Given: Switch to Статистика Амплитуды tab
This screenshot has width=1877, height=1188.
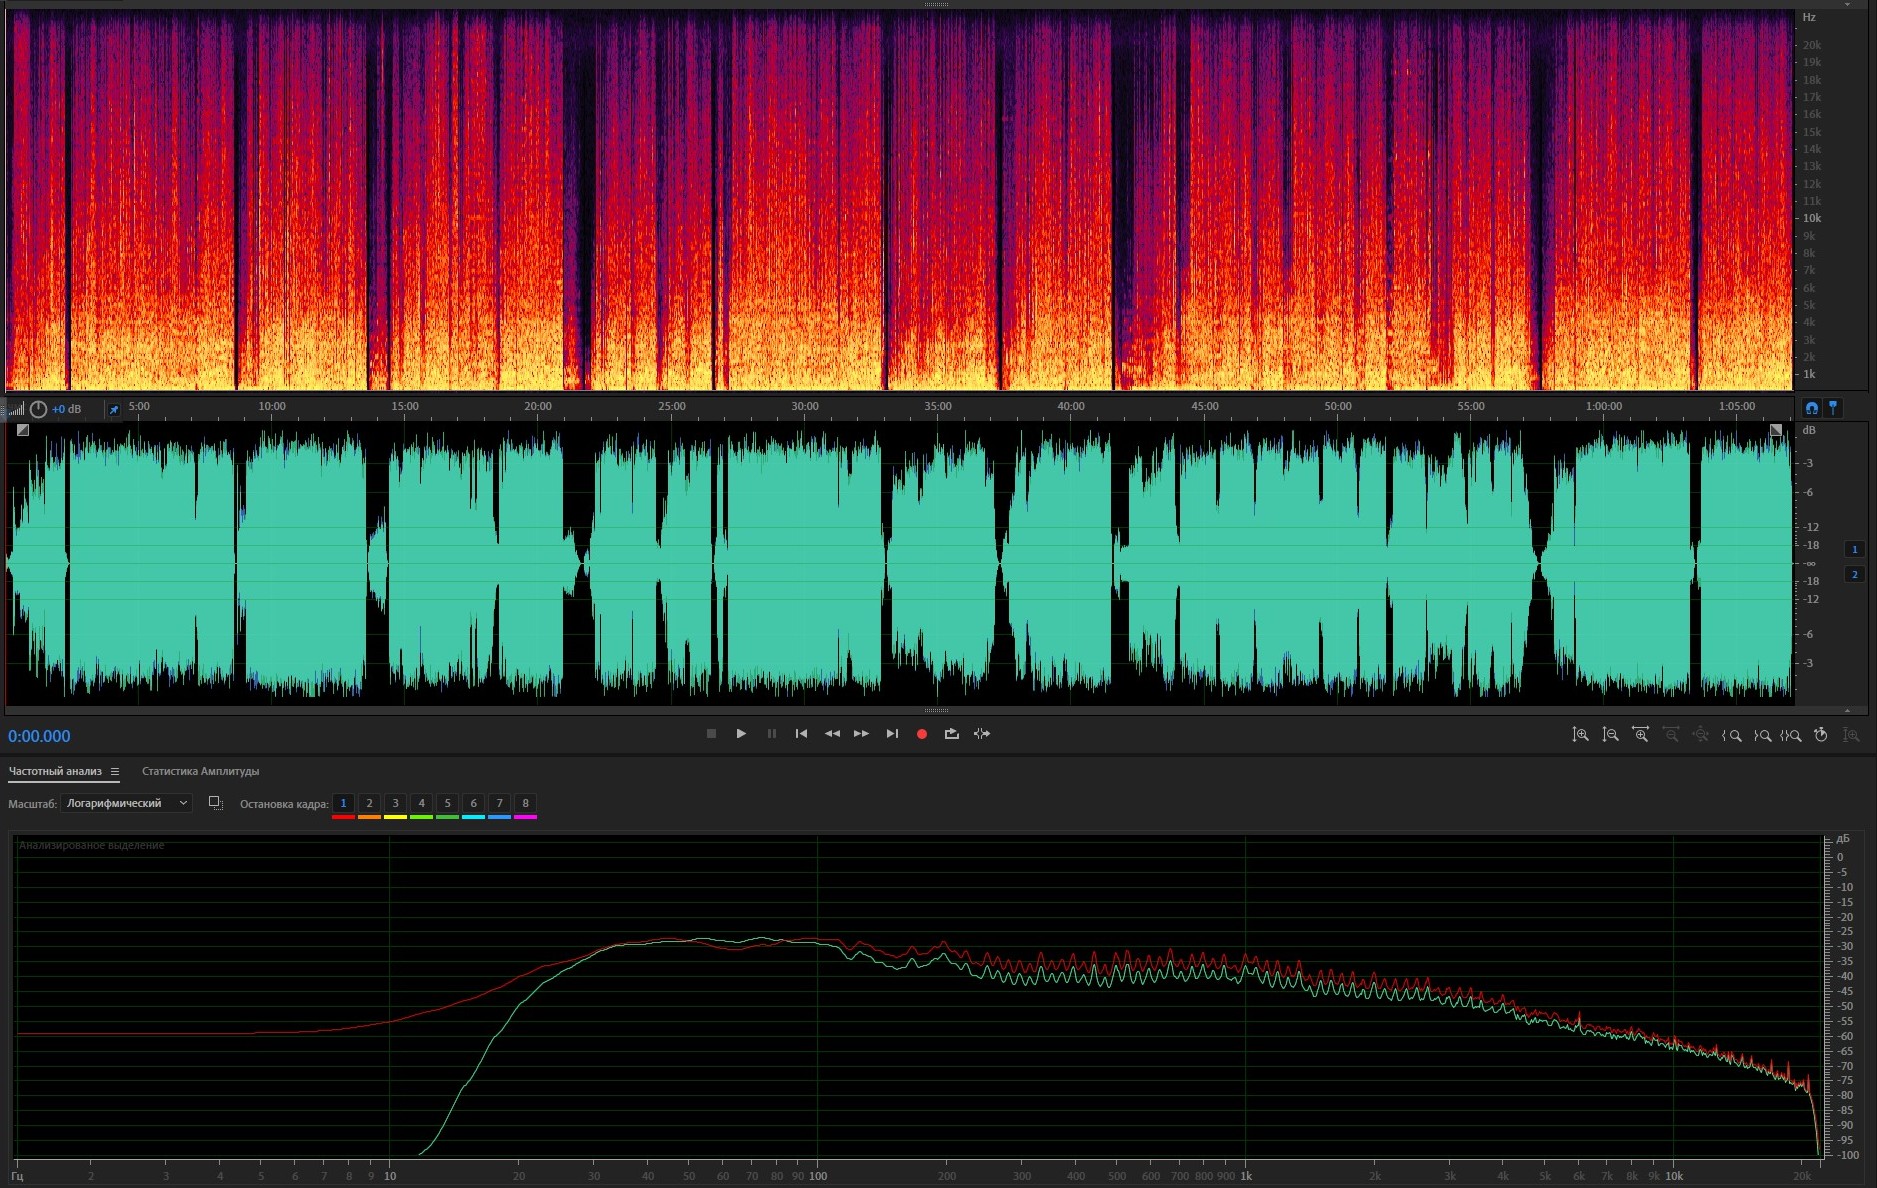Looking at the screenshot, I should click(x=200, y=771).
